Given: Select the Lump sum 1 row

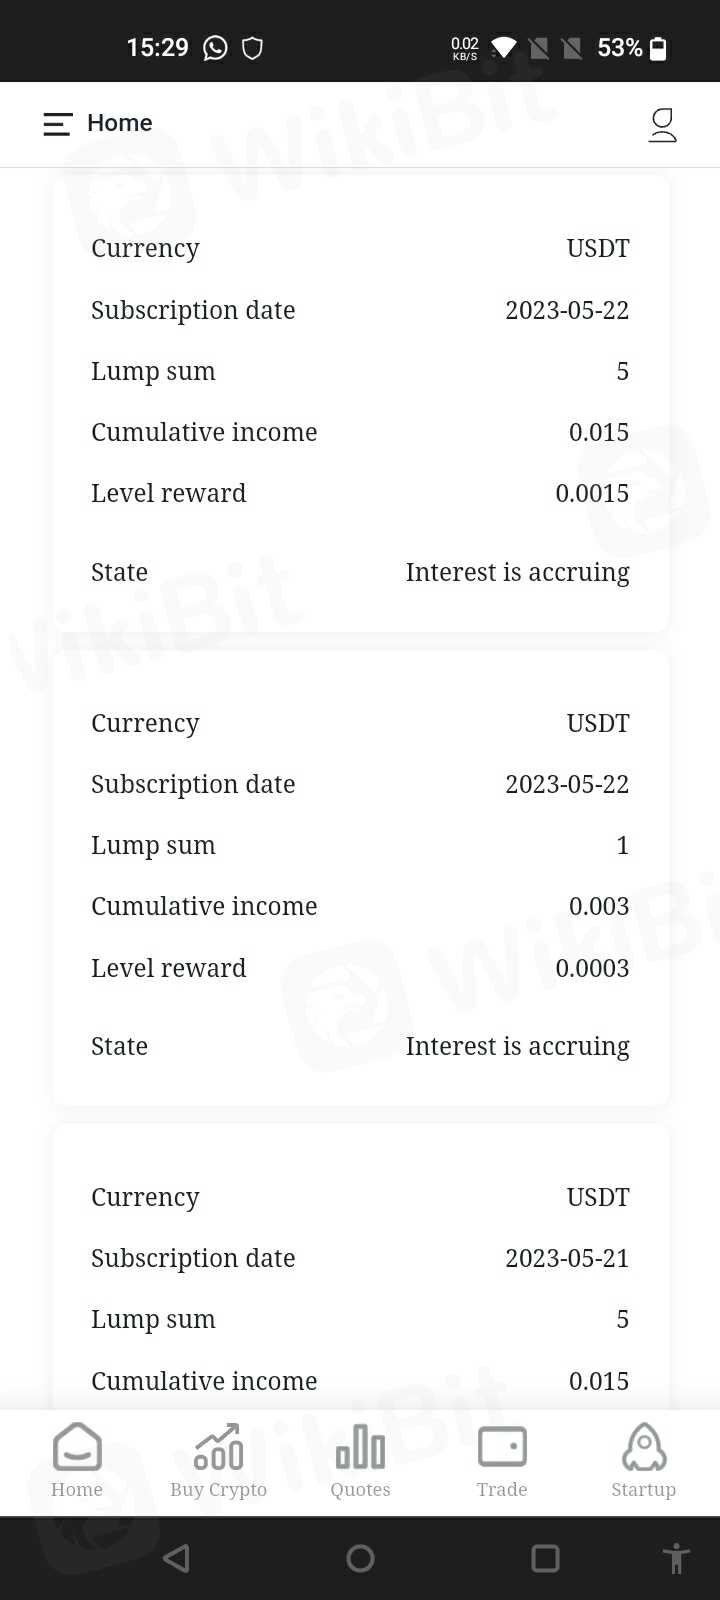Looking at the screenshot, I should tap(360, 845).
